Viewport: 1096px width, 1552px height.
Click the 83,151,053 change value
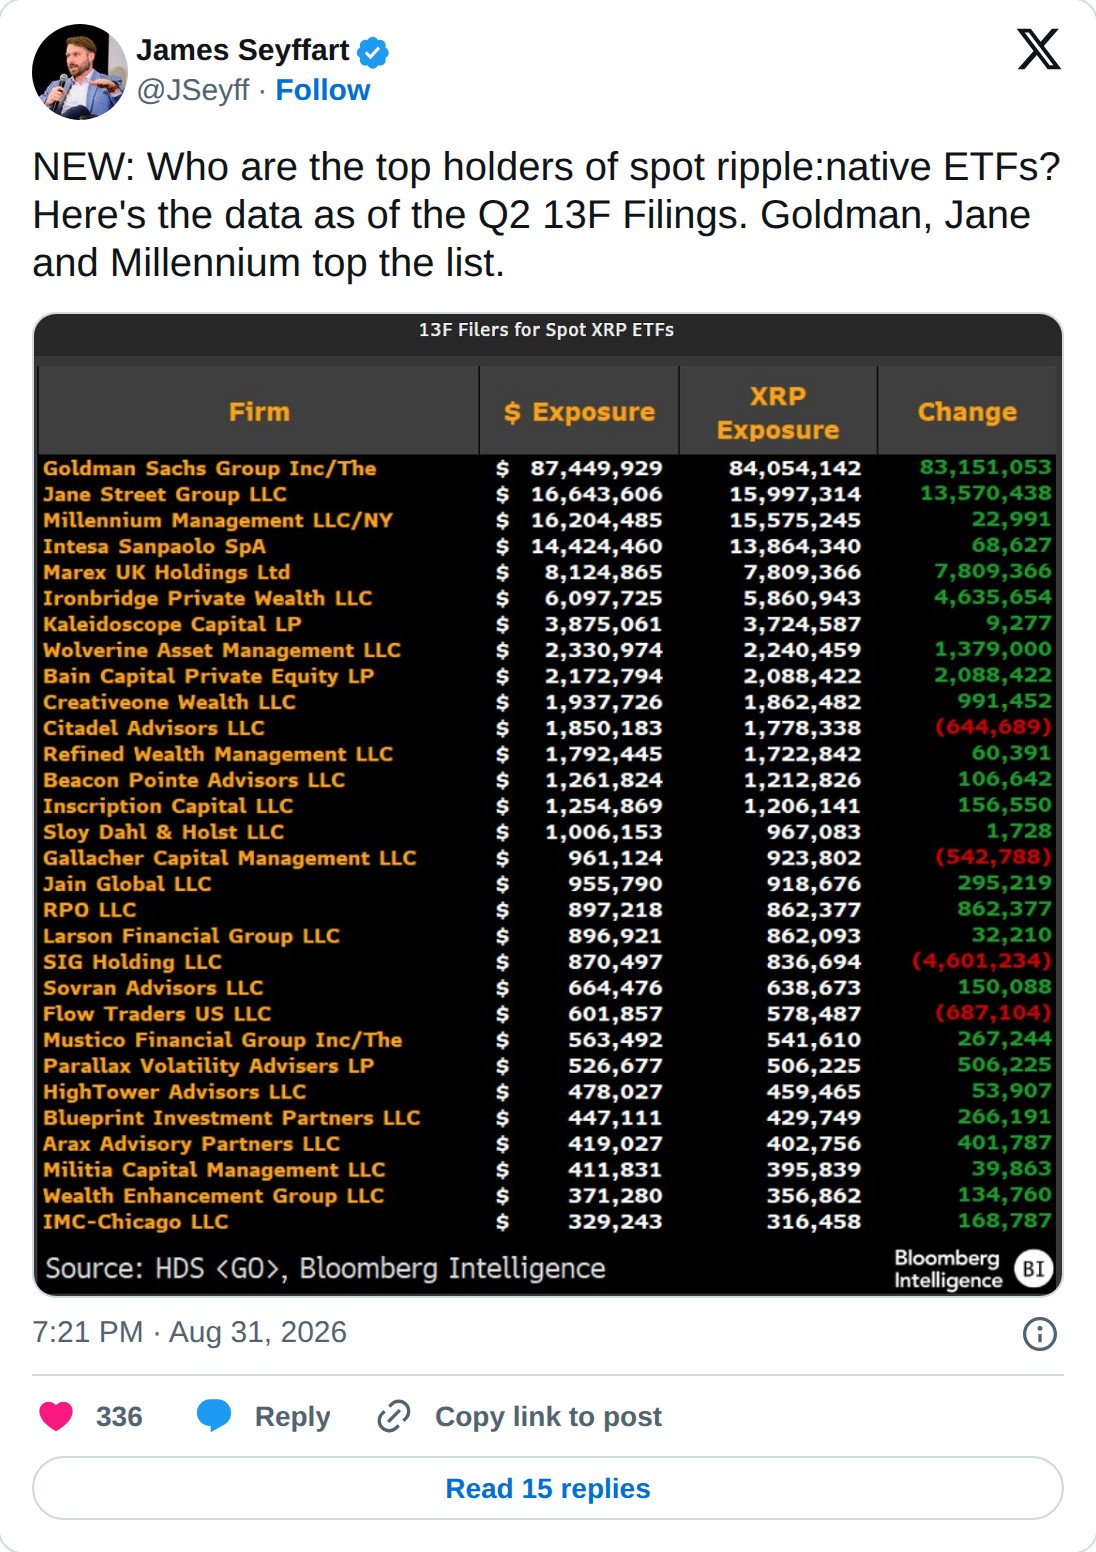click(986, 467)
